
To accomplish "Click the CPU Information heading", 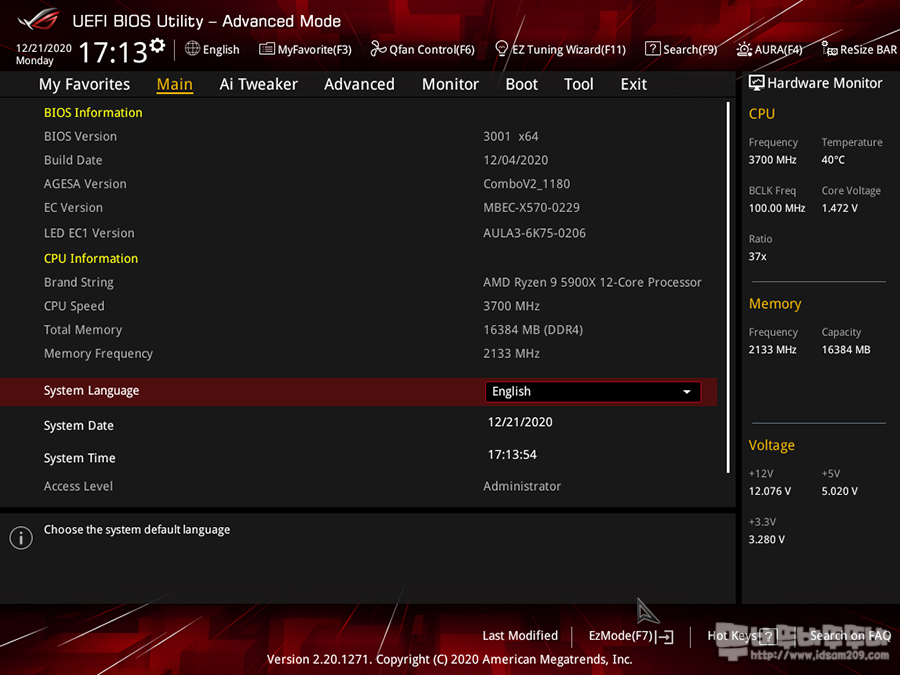I will 91,258.
